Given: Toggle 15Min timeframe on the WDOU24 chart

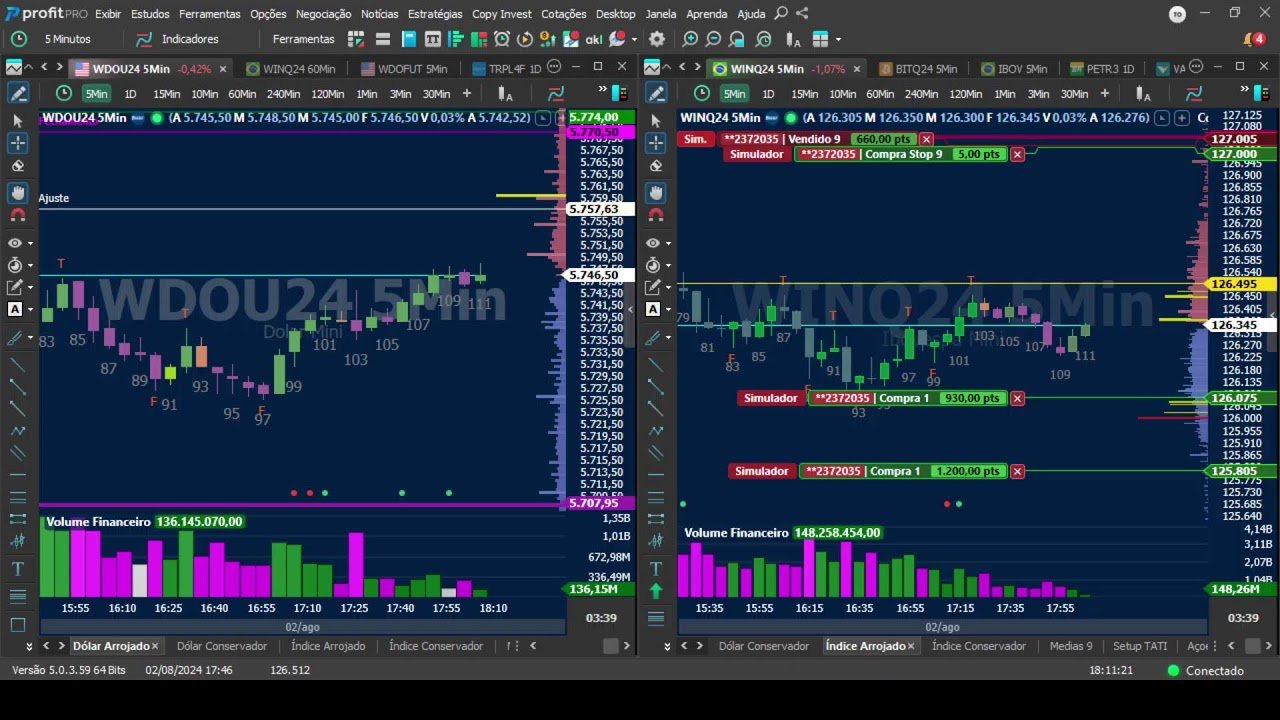Looking at the screenshot, I should [x=166, y=94].
